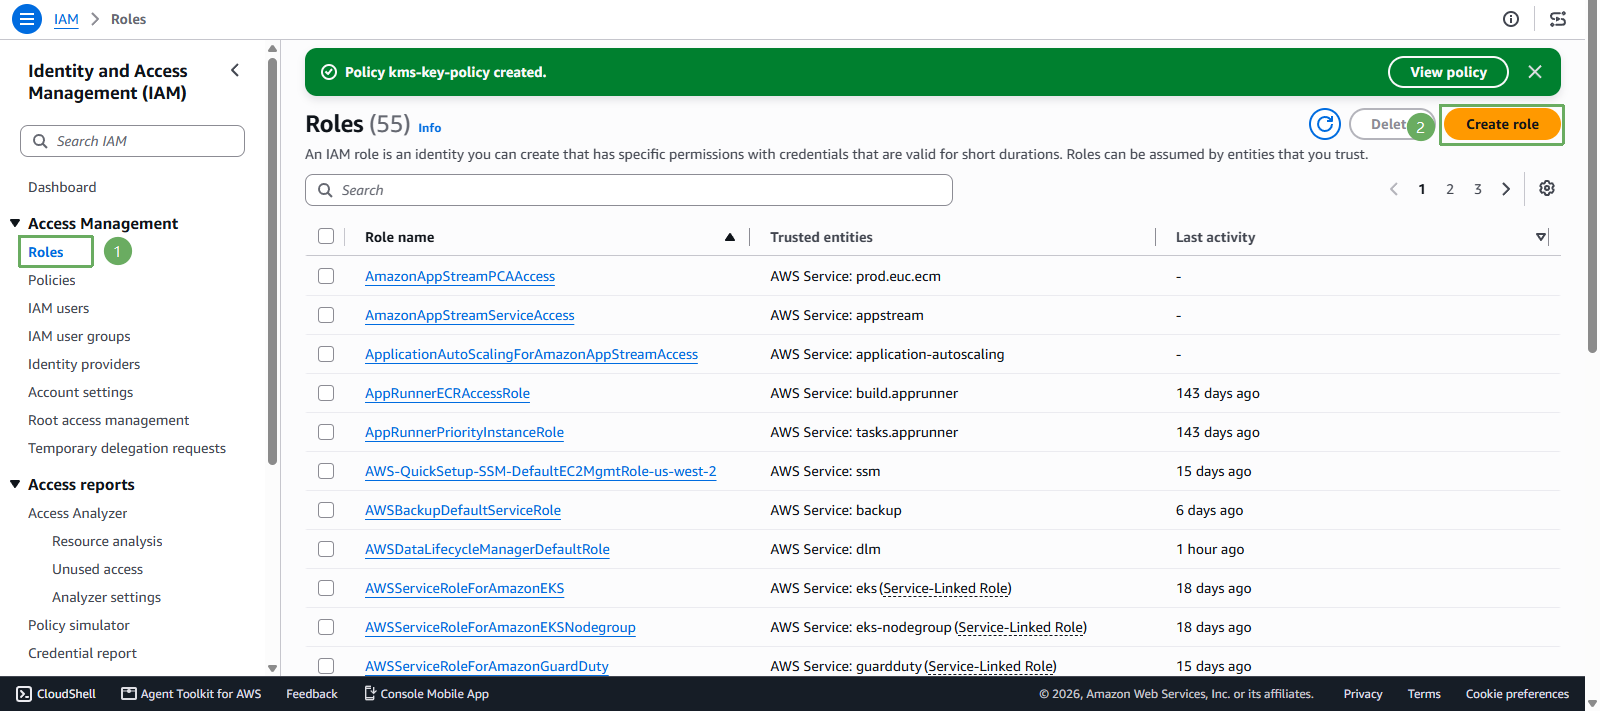Collapse the IAM side navigation panel
This screenshot has height=711, width=1600.
pos(235,70)
